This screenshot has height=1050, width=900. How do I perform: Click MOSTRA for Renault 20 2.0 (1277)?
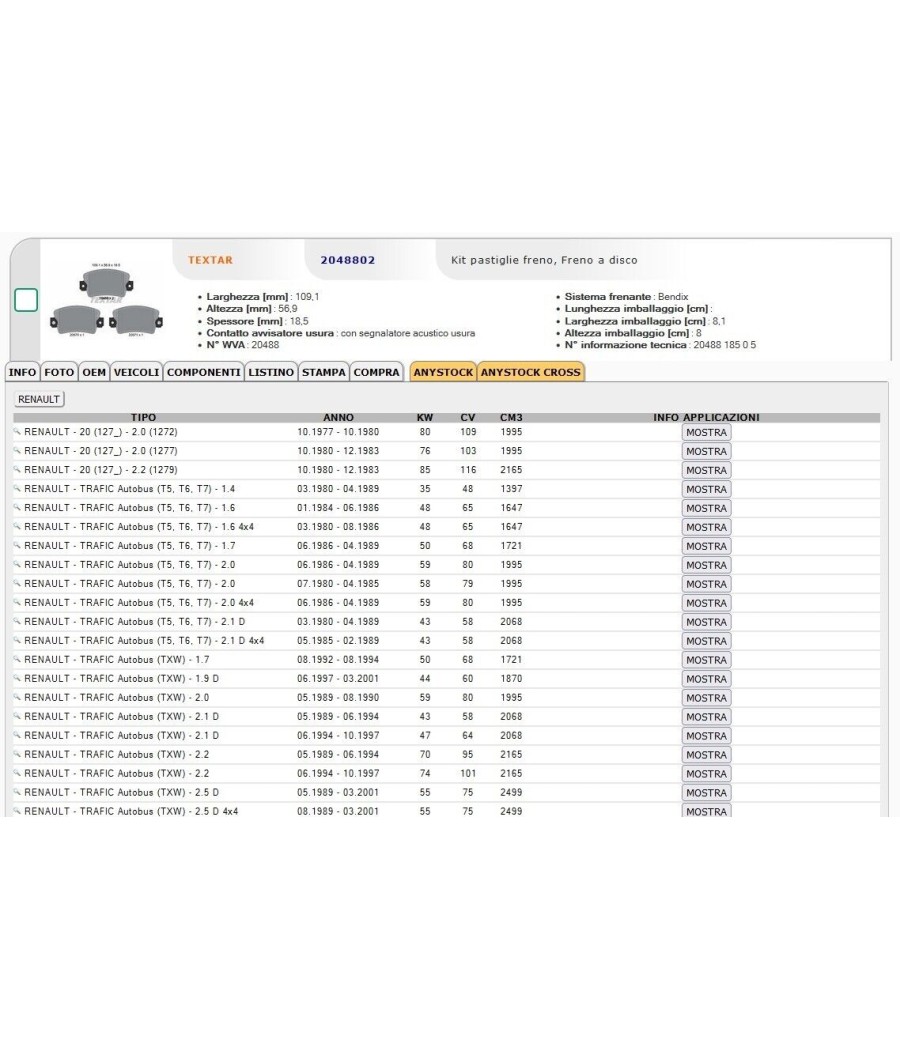point(706,451)
